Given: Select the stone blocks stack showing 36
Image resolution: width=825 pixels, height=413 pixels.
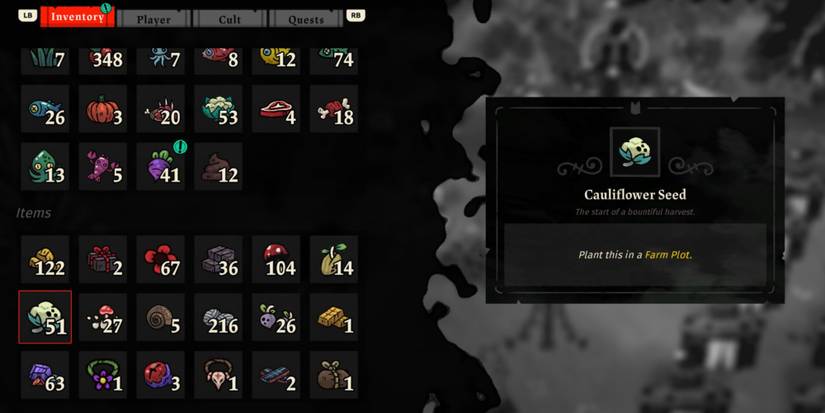Looking at the screenshot, I should (218, 259).
